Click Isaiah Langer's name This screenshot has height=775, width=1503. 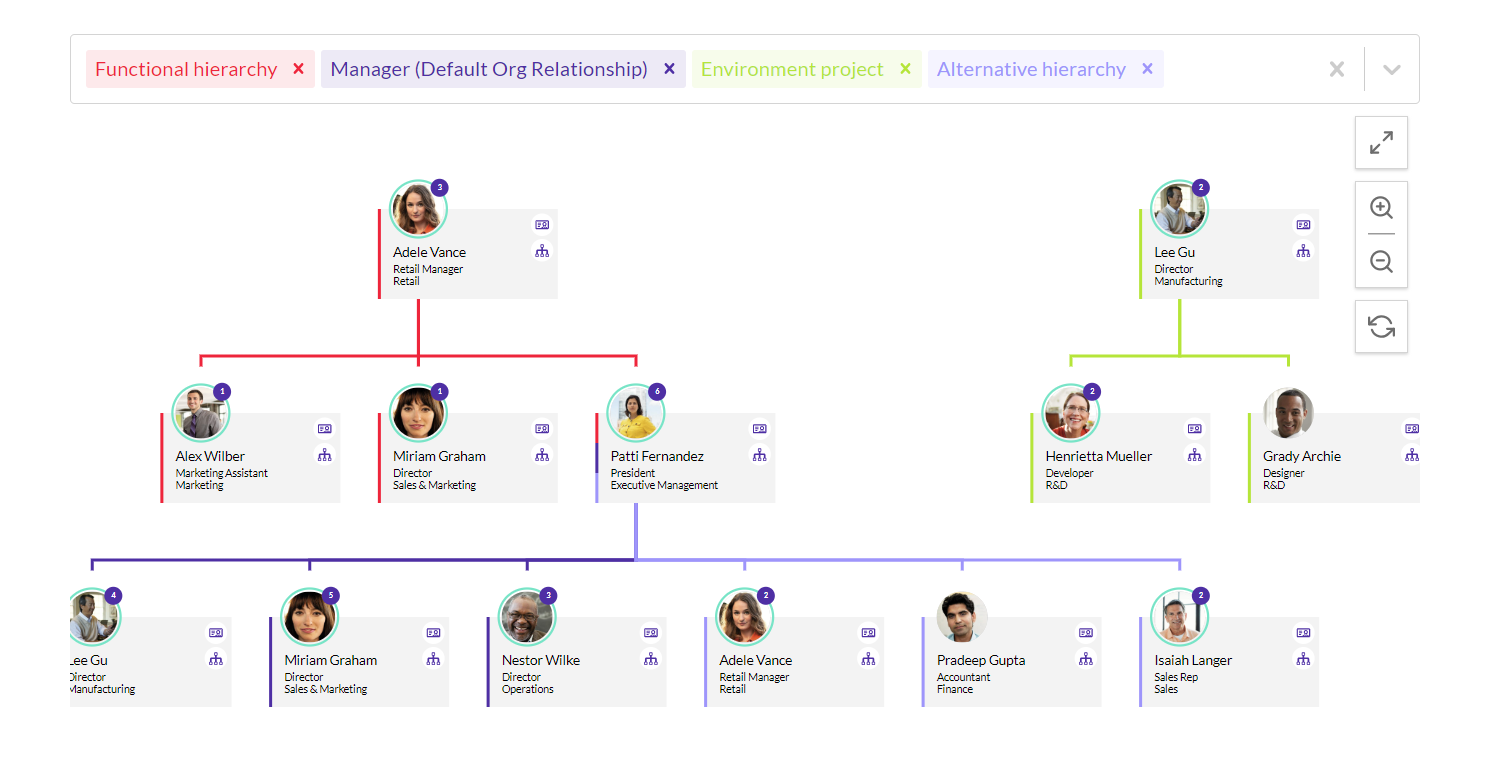pos(1193,660)
